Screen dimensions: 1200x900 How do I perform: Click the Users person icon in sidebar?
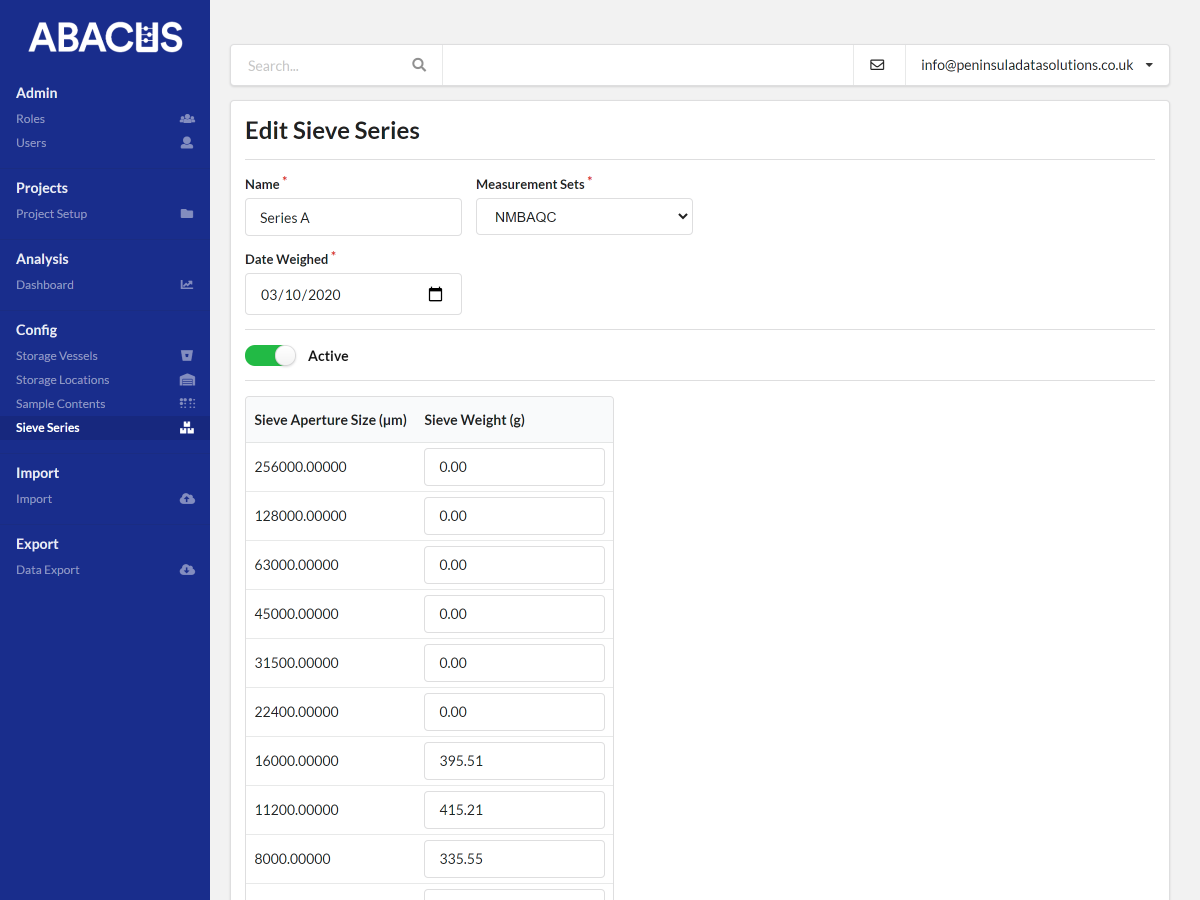click(187, 143)
